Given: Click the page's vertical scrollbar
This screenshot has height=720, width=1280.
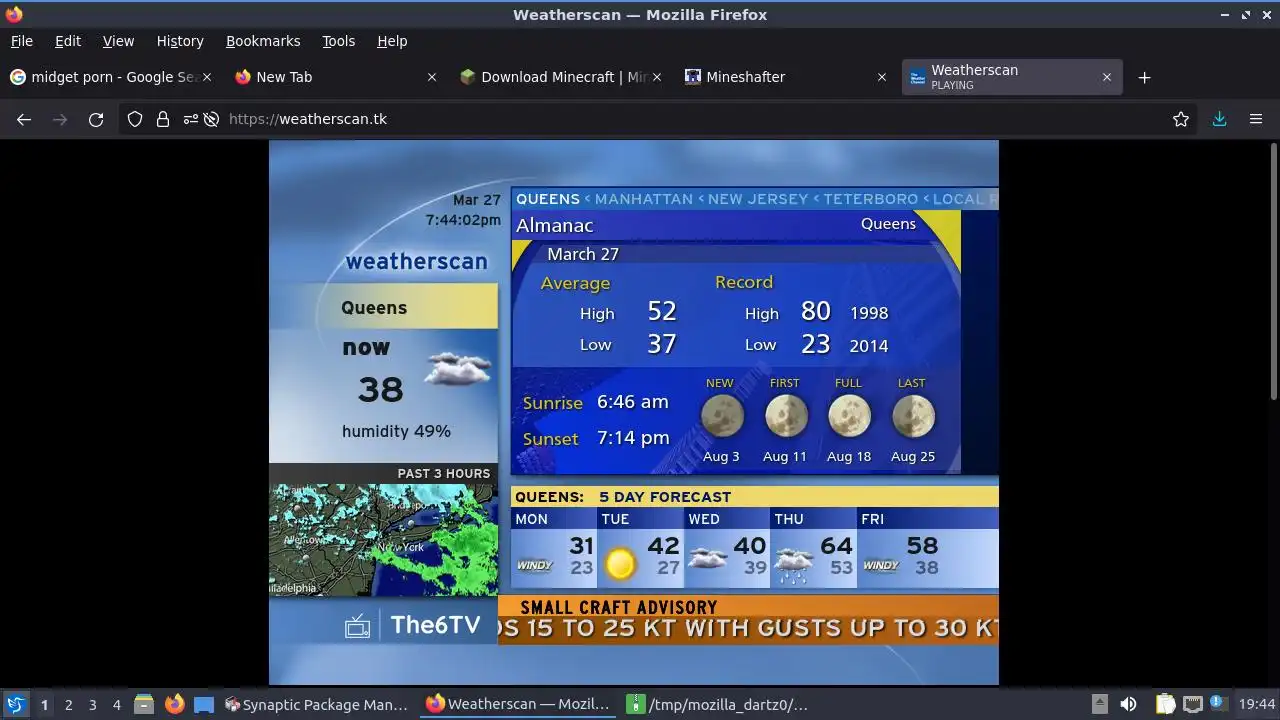Looking at the screenshot, I should tap(1273, 270).
